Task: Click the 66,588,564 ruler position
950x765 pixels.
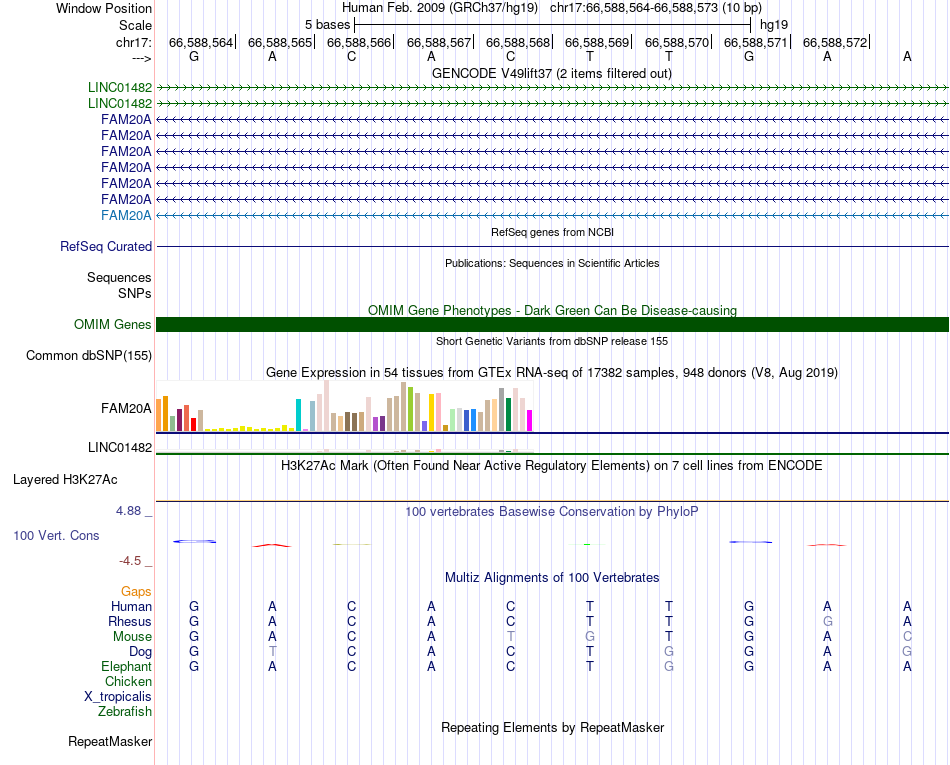Action: pos(201,42)
